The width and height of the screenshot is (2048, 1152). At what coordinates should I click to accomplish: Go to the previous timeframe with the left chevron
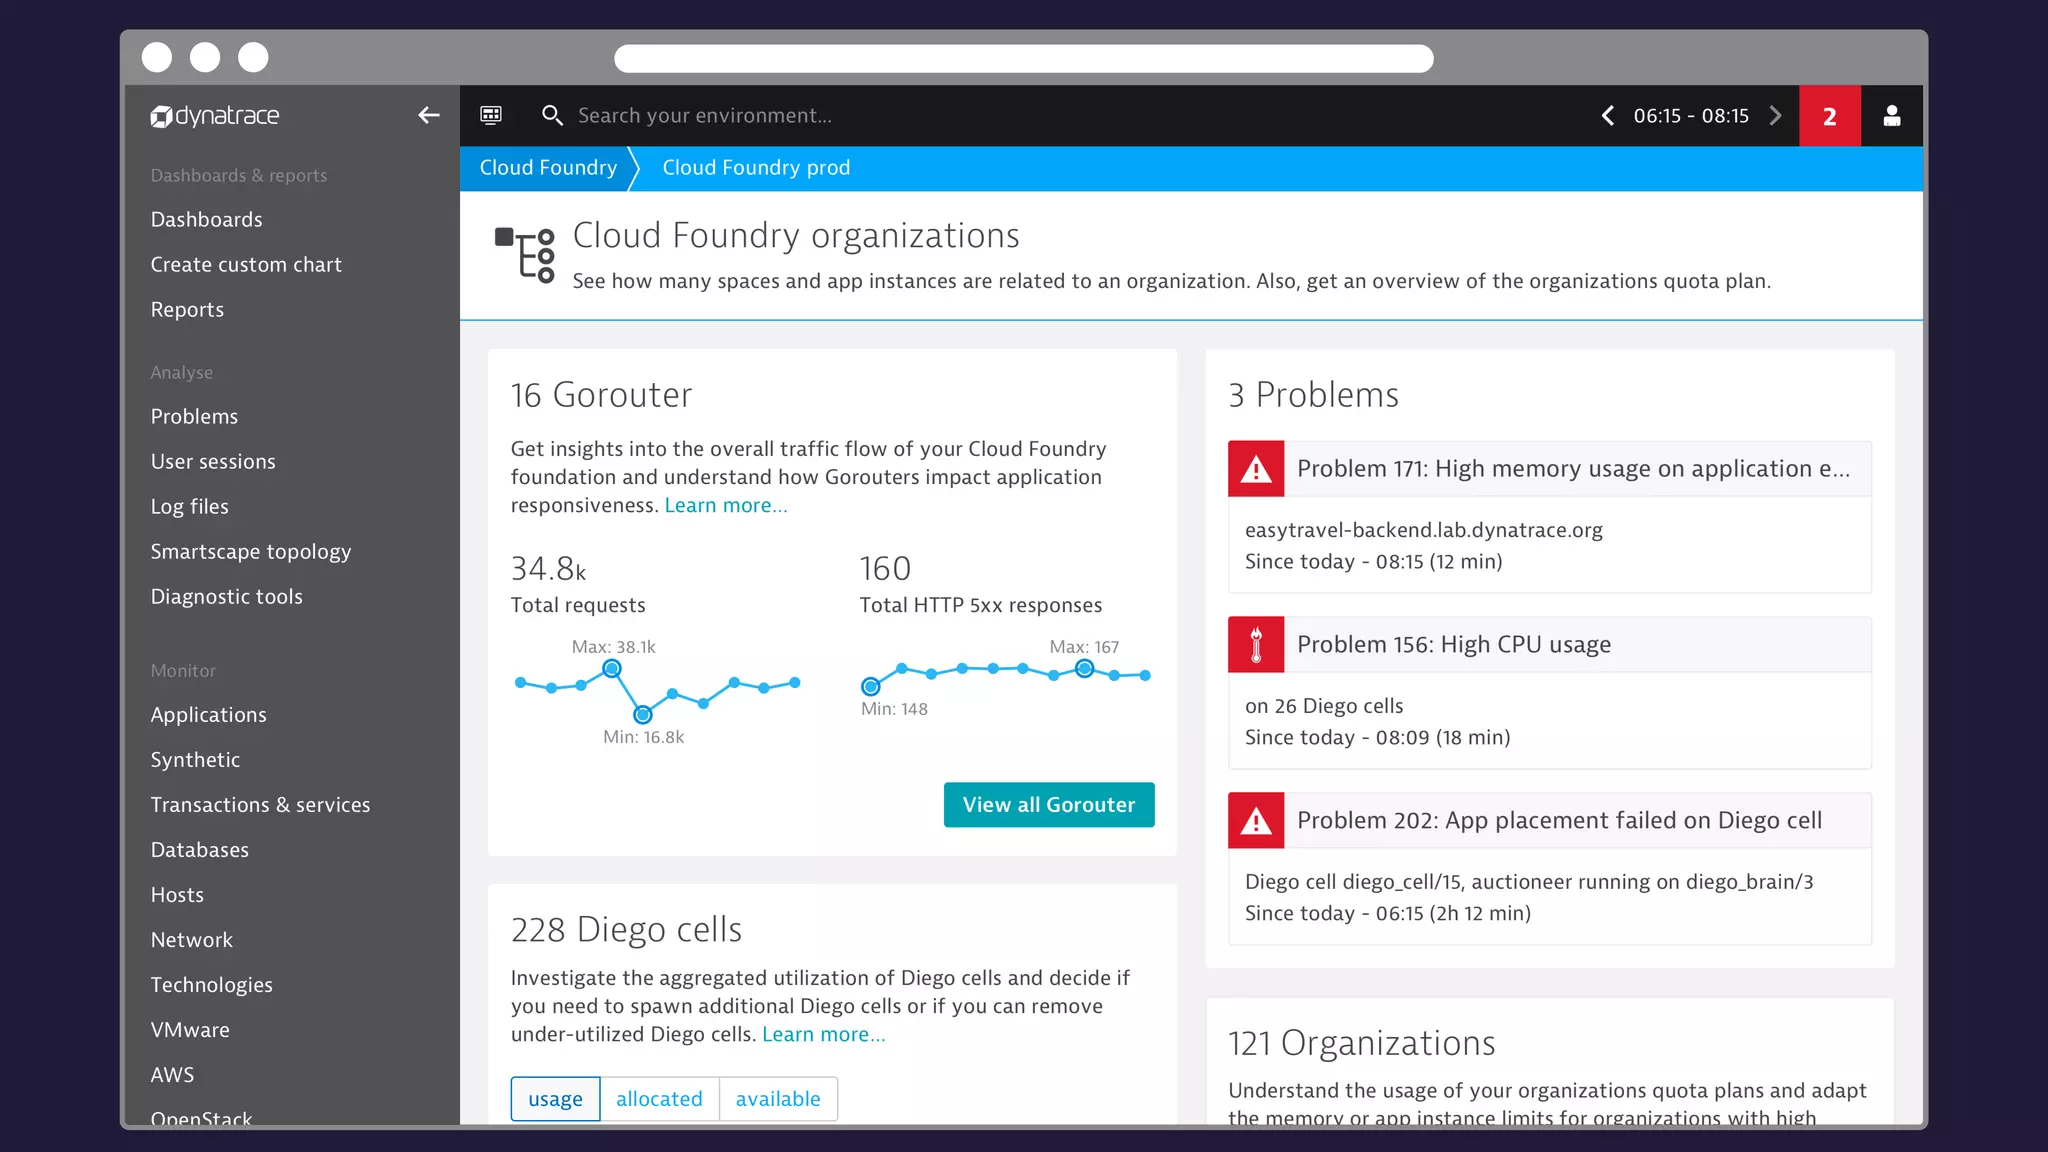pyautogui.click(x=1607, y=116)
